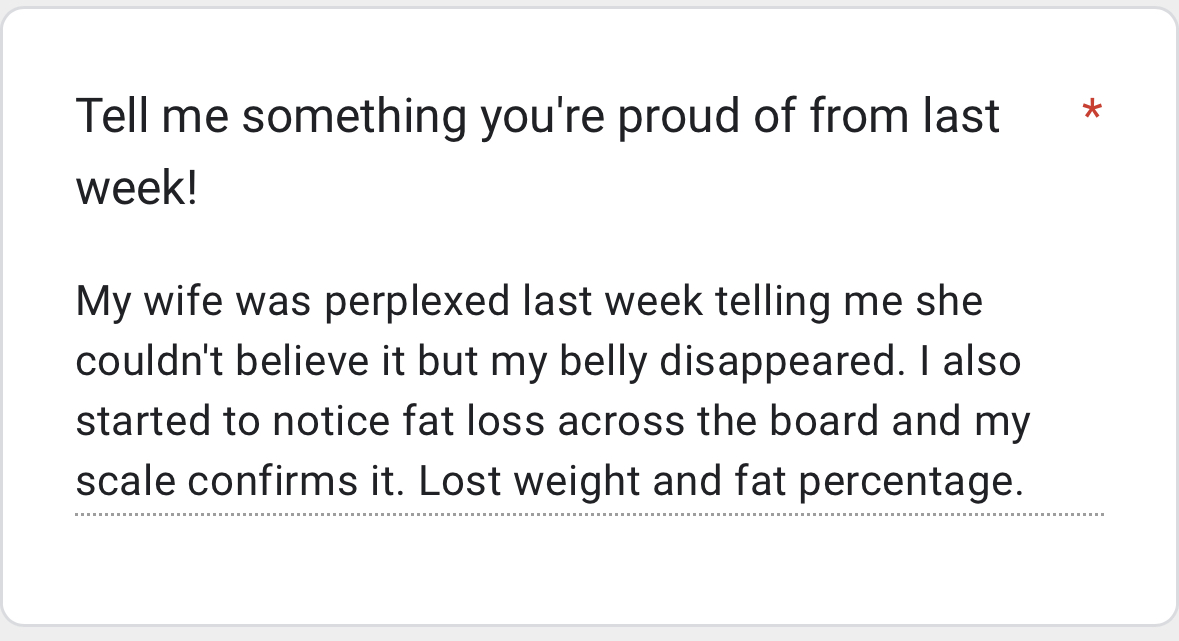Place cursor at 'My wife' answer start
This screenshot has width=1179, height=641.
coord(78,302)
